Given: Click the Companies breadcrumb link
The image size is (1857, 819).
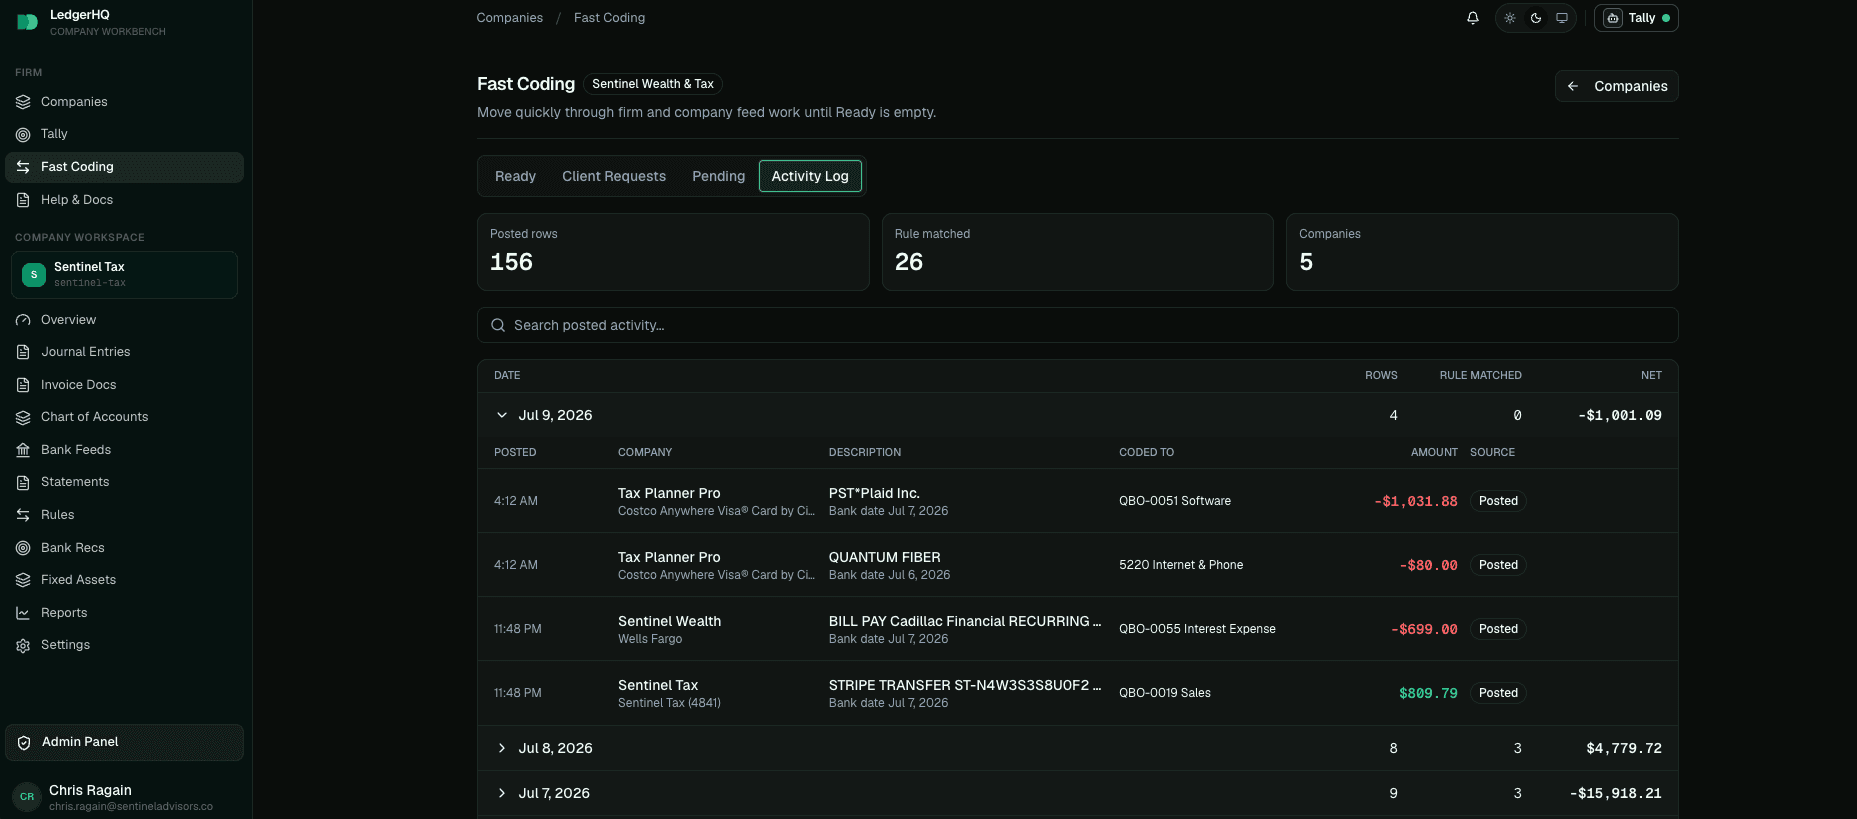Looking at the screenshot, I should click(510, 18).
